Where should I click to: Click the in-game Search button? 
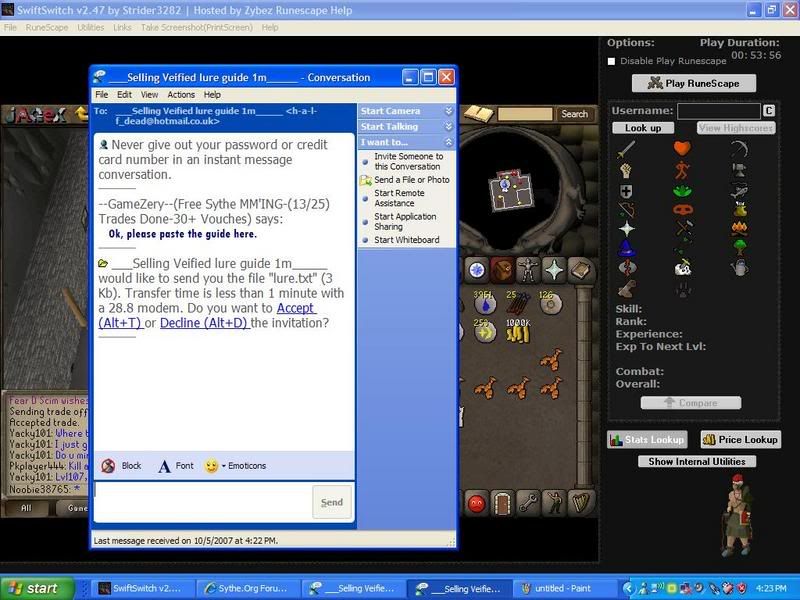point(574,114)
